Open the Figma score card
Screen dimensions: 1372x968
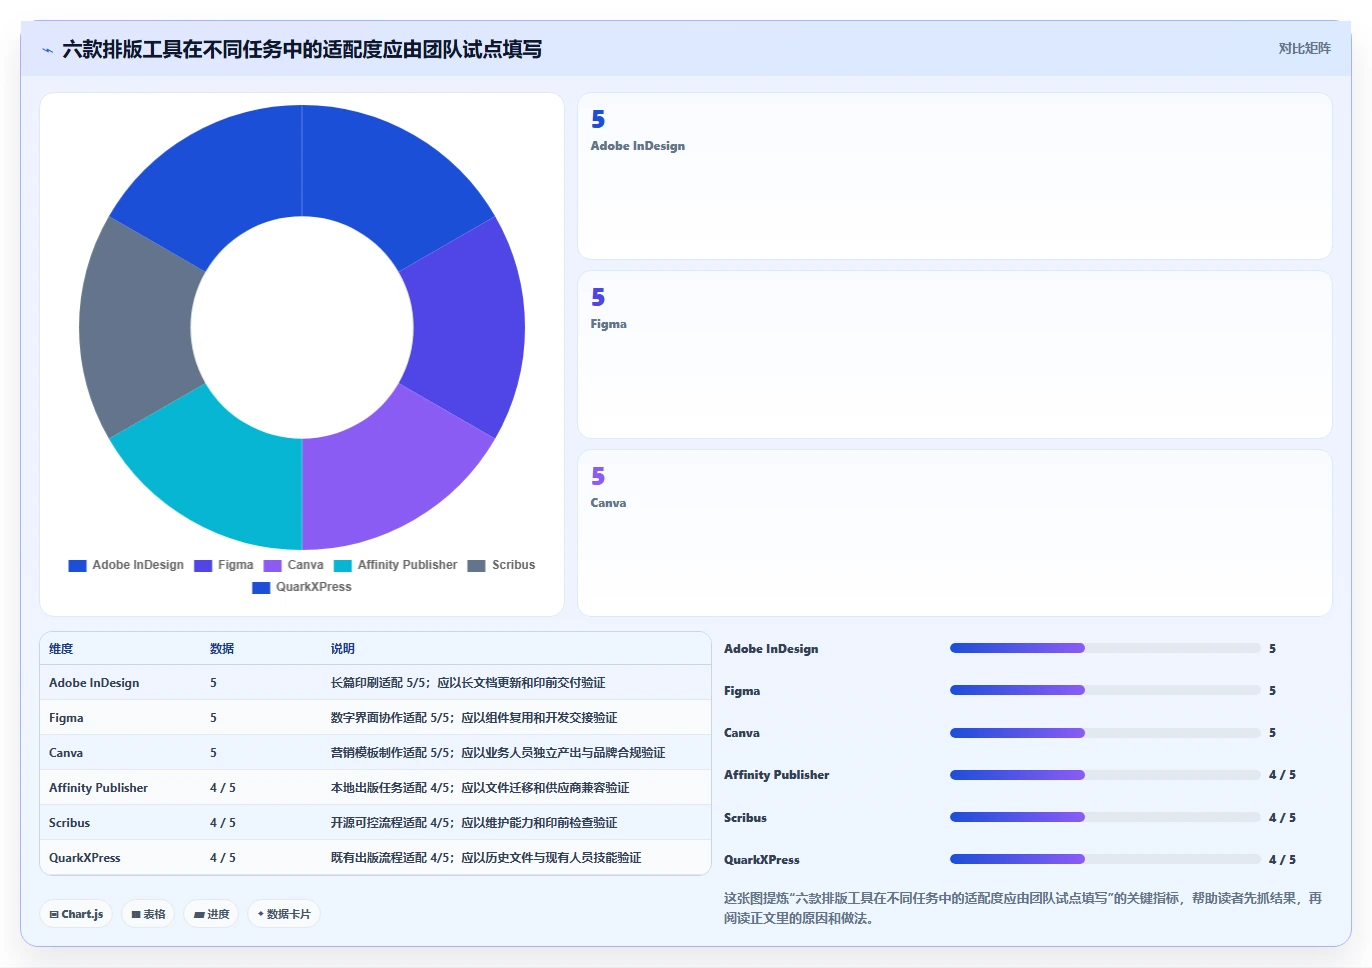coord(955,354)
